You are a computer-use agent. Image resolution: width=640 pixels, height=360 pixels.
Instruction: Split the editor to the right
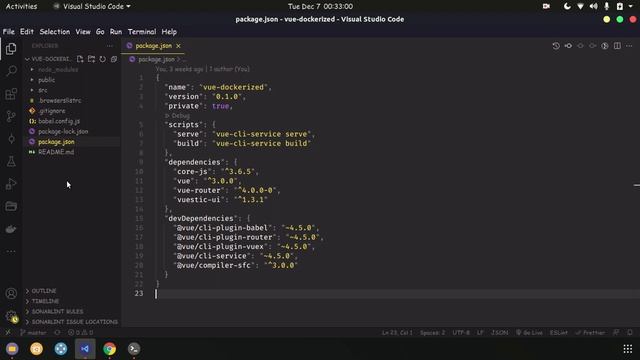(x=617, y=46)
